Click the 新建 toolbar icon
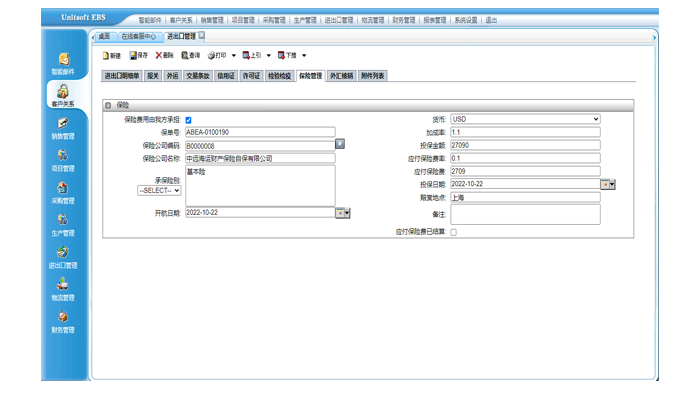700x400 pixels. coord(112,56)
